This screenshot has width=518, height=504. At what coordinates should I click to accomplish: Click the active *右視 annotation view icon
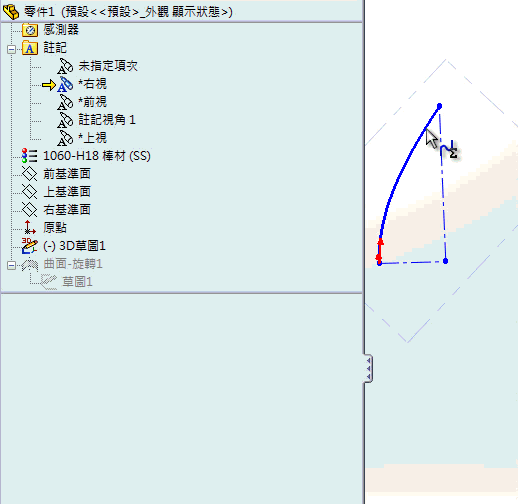coord(65,84)
